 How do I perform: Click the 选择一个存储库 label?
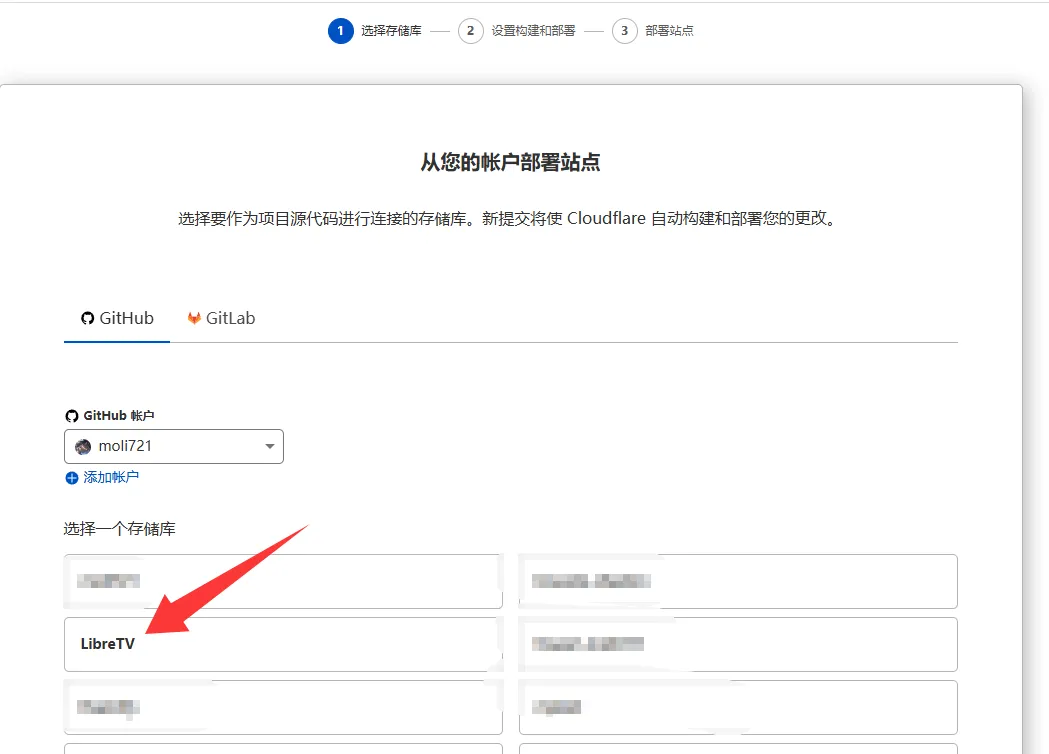[x=120, y=529]
